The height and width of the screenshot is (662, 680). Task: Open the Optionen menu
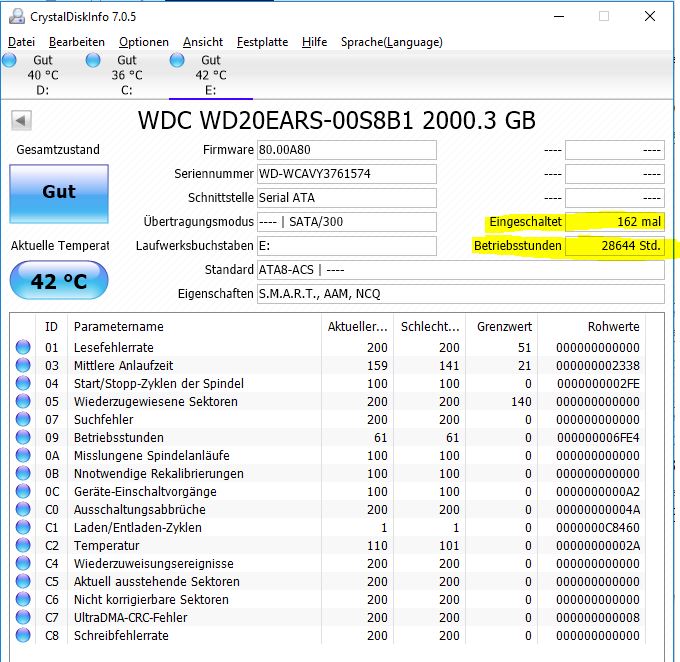tap(144, 42)
